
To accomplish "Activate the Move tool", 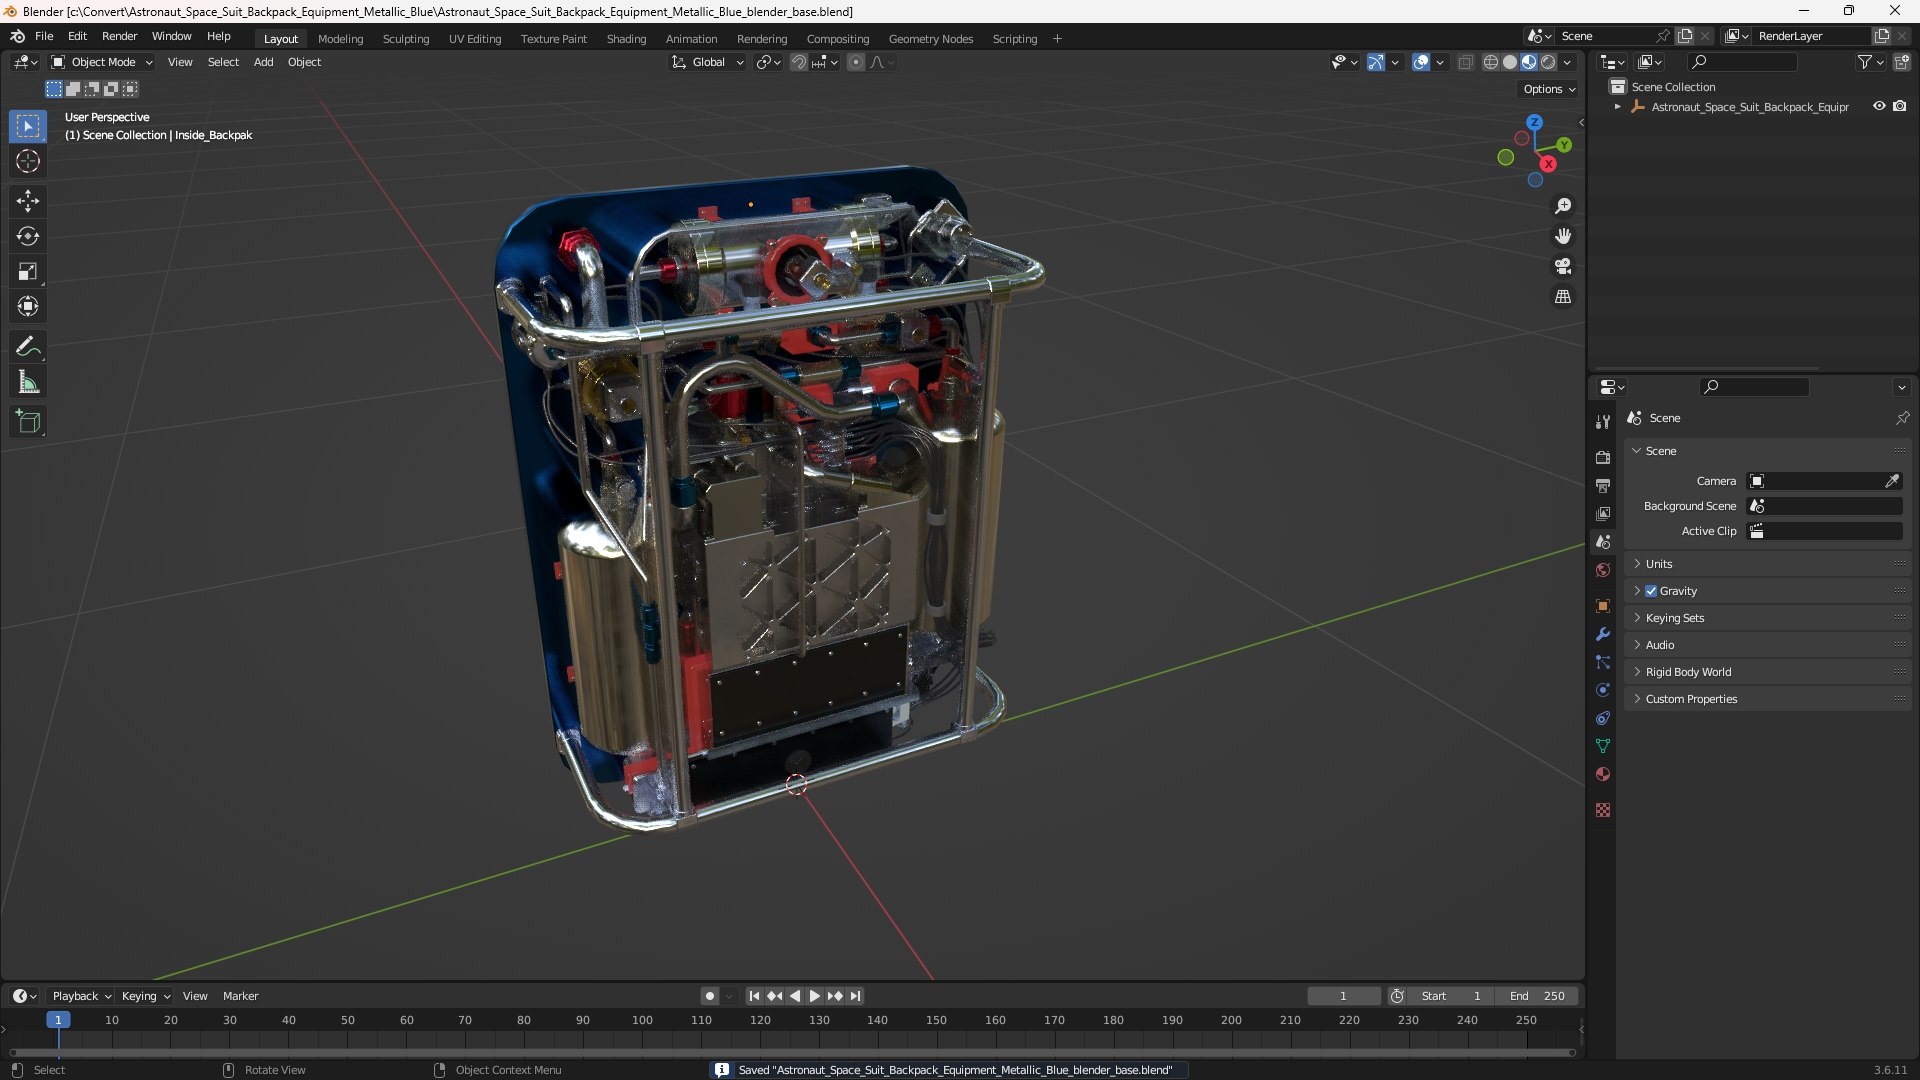I will tap(28, 201).
